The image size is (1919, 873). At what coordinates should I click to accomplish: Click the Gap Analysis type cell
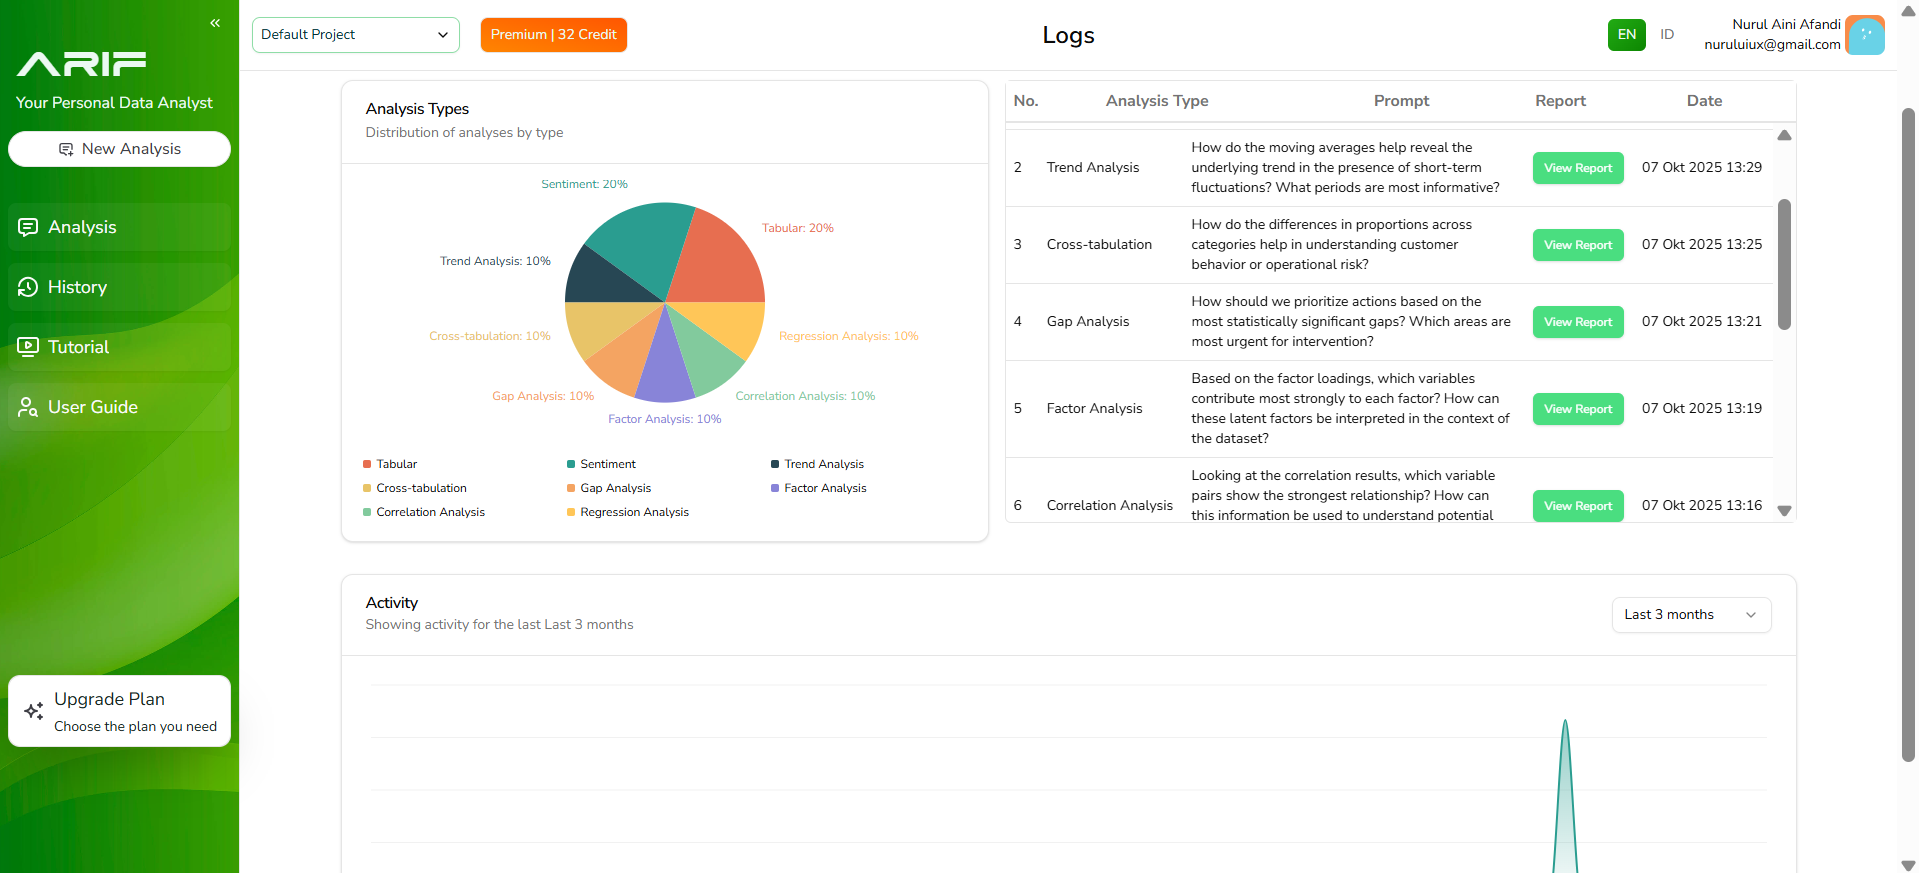coord(1088,321)
